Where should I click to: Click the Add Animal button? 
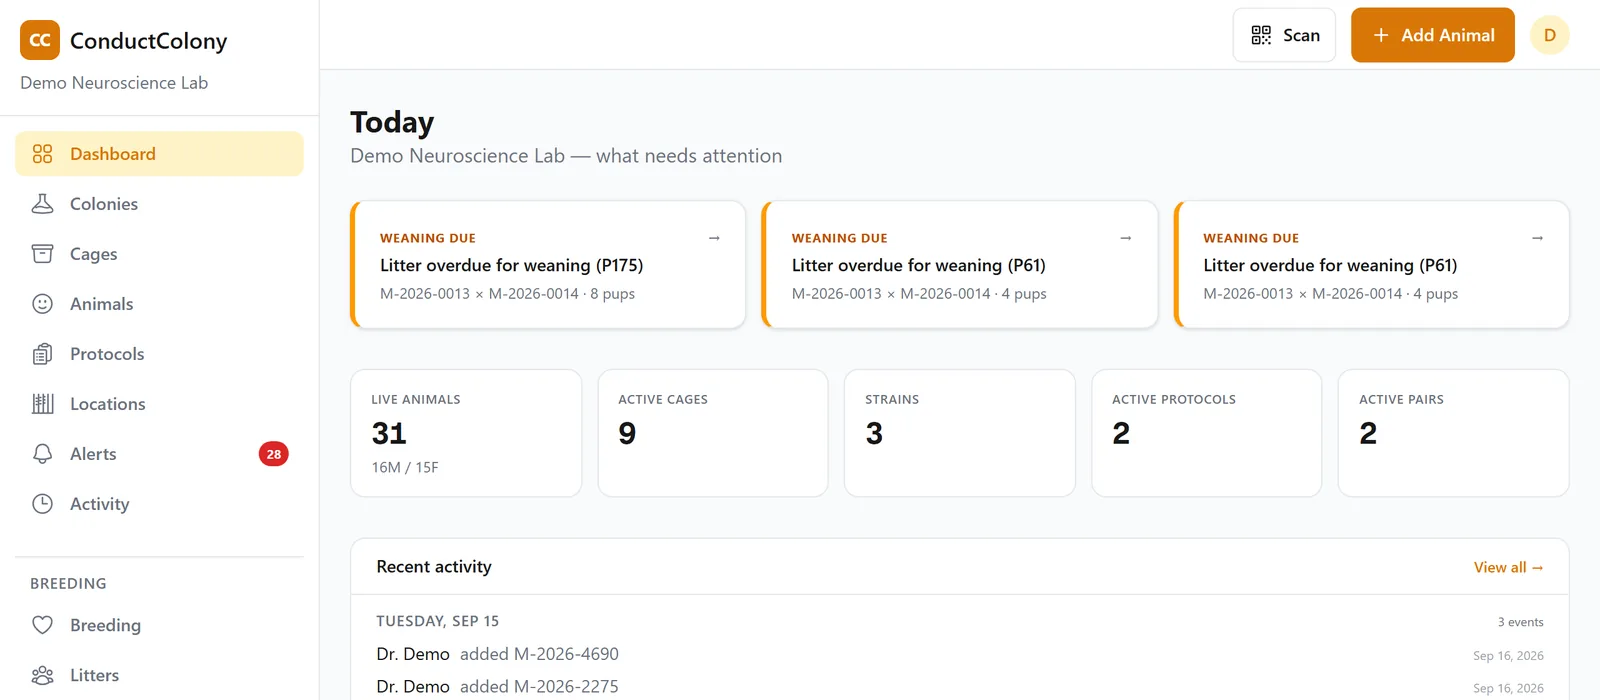tap(1433, 35)
